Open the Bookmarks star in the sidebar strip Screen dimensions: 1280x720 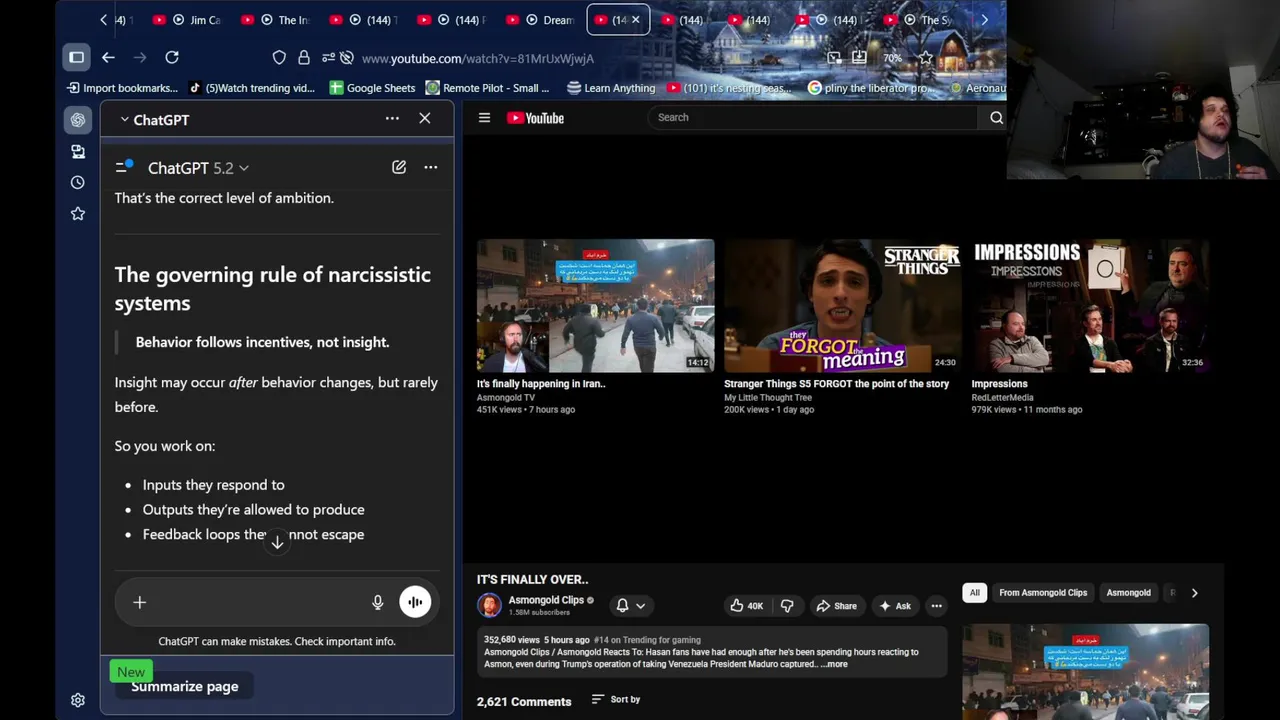78,213
